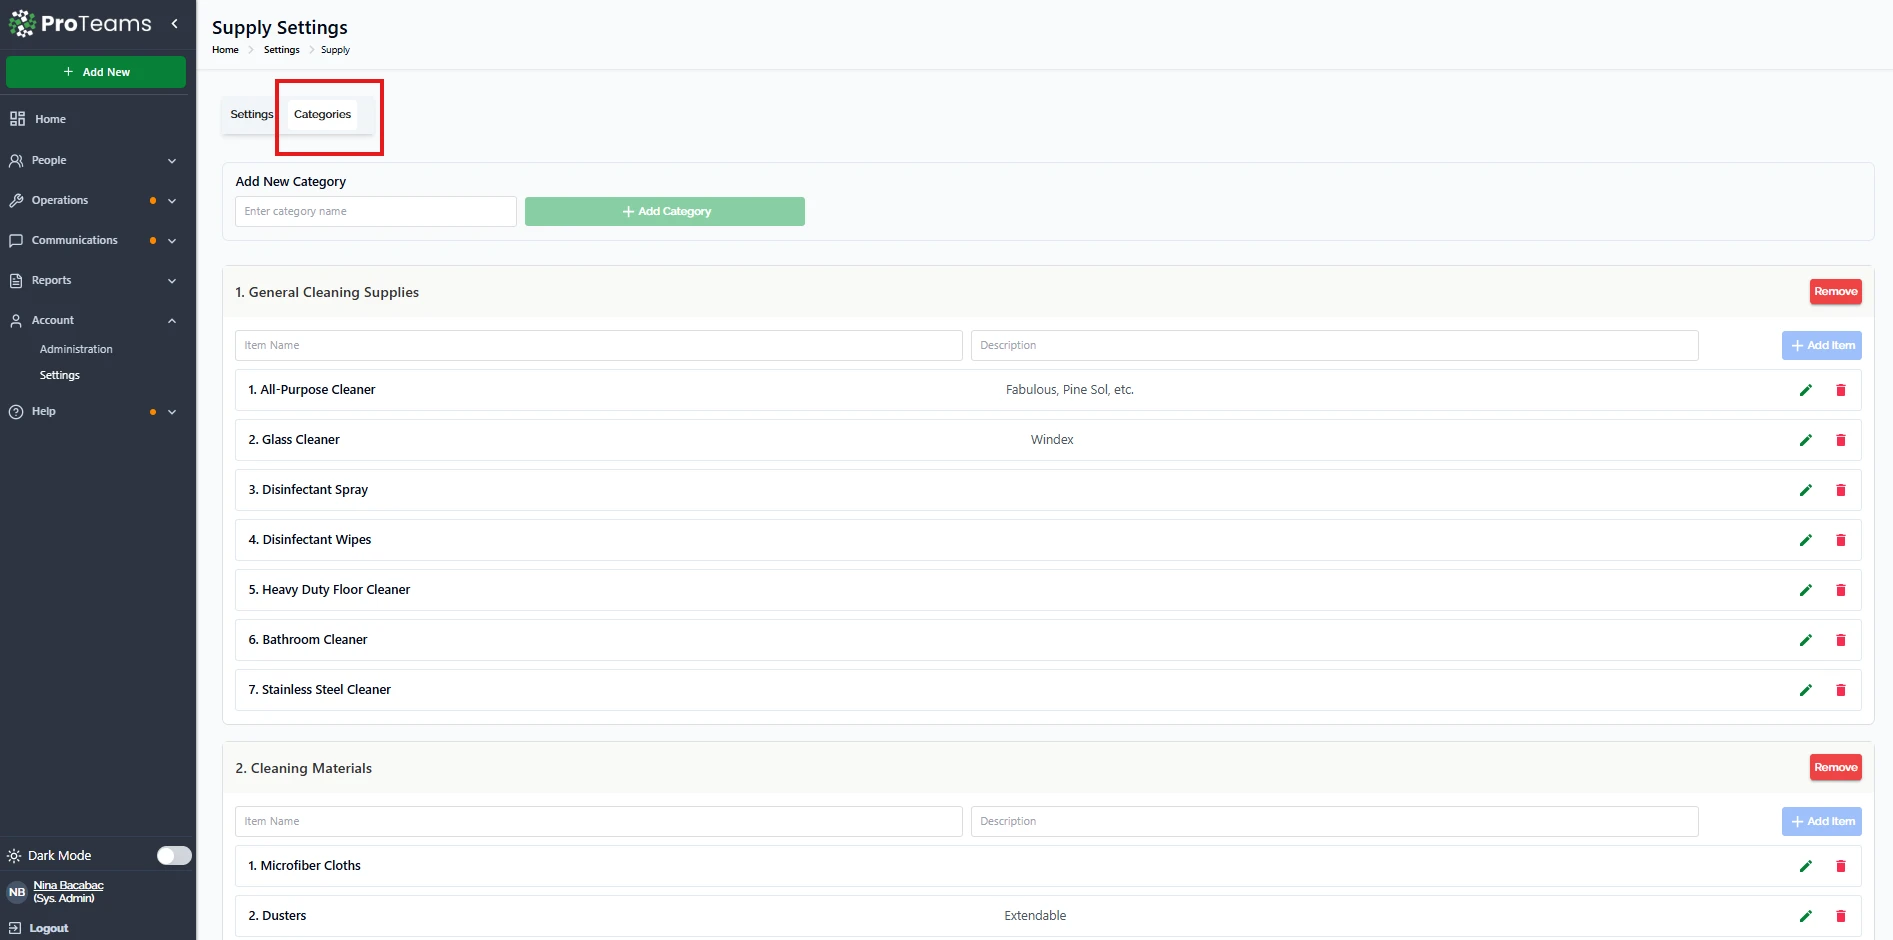Screen dimensions: 1893x940
Task: Edit the All-Purpose Cleaner item
Action: coord(1805,390)
